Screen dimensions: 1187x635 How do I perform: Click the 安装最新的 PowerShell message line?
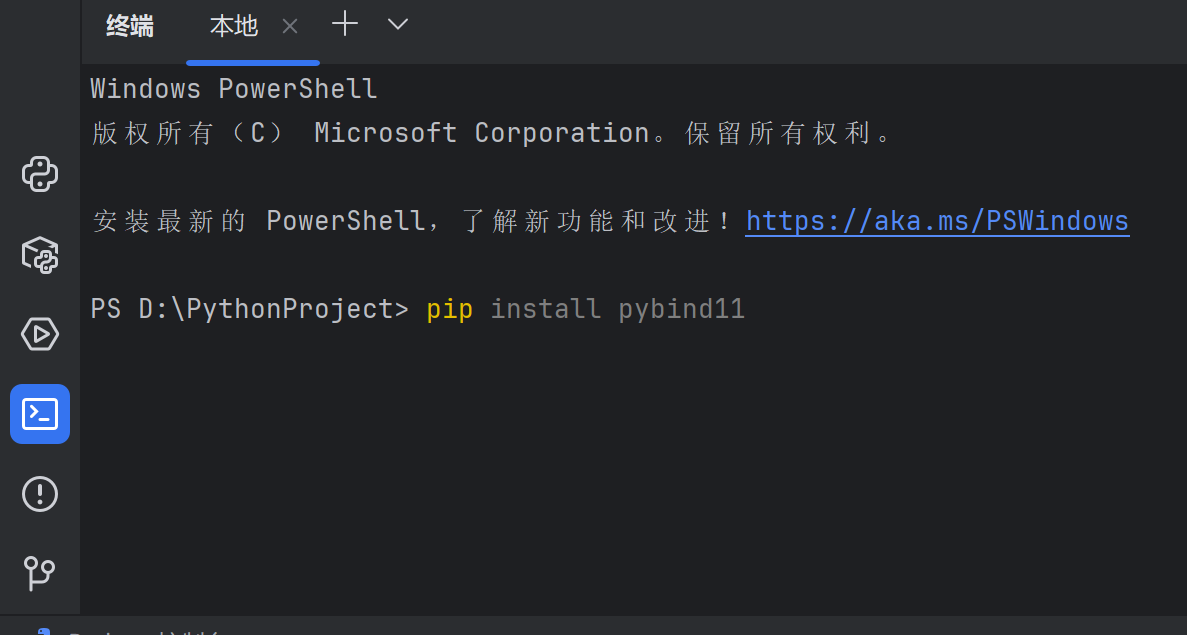point(400,220)
